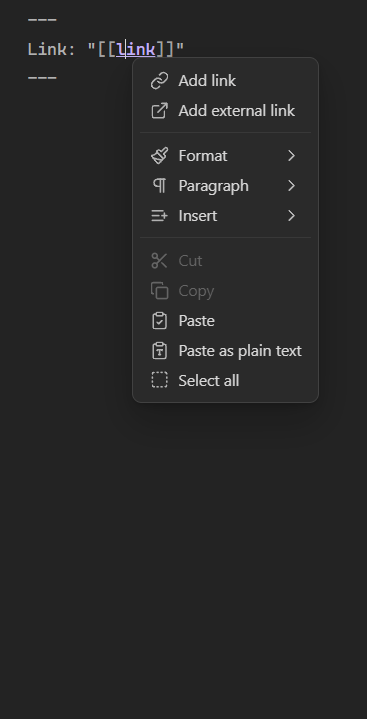Image resolution: width=367 pixels, height=719 pixels.
Task: Click the Insert lines-plus icon
Action: tap(159, 216)
